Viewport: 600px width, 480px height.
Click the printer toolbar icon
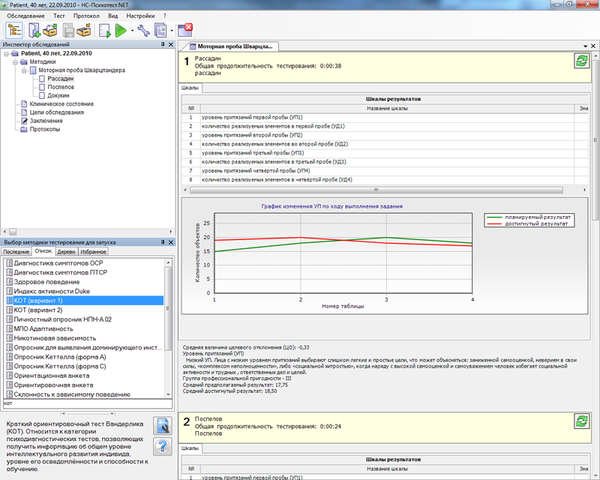[68, 30]
